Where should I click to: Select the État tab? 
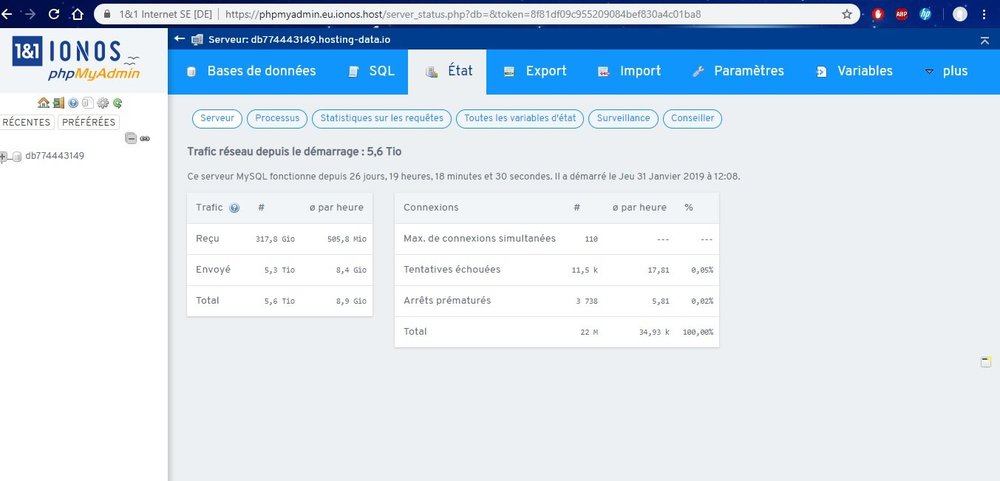[449, 71]
